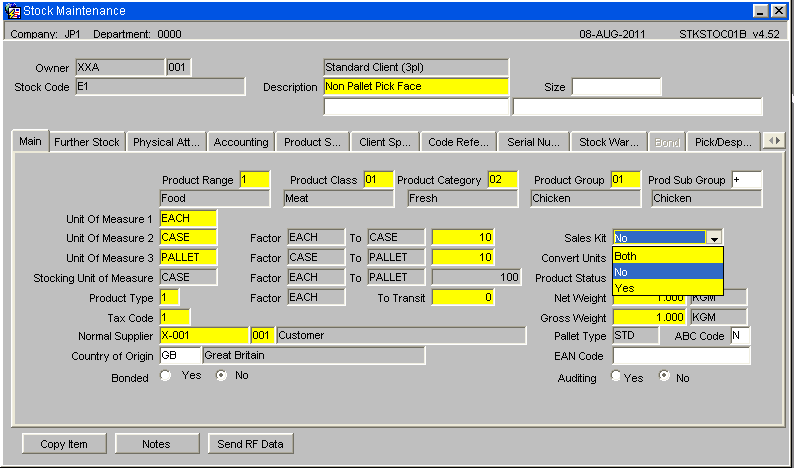Click the Tax Code field

click(175, 318)
